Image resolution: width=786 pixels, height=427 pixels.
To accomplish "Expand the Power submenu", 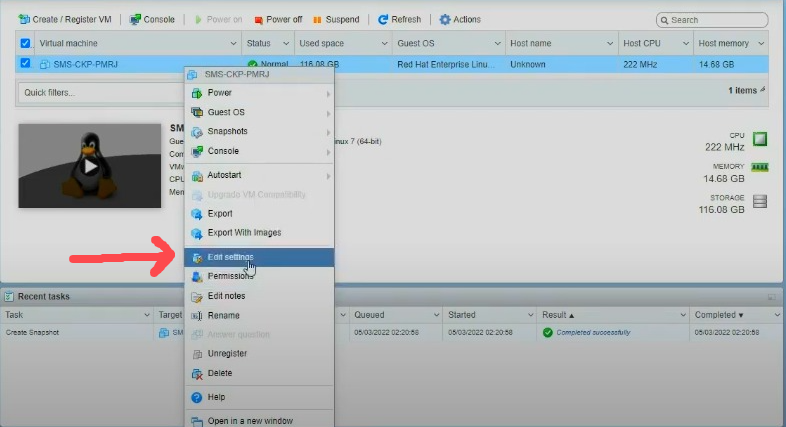I will pos(259,93).
